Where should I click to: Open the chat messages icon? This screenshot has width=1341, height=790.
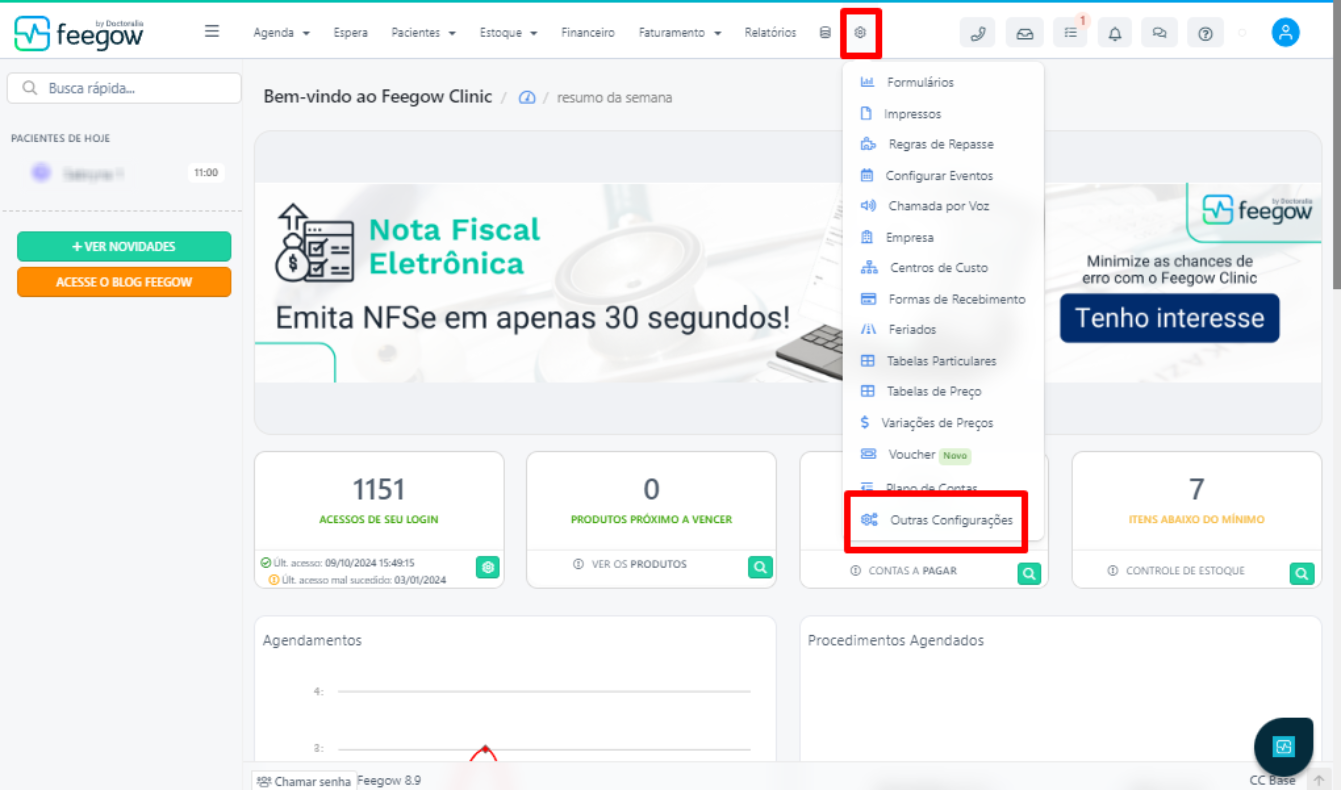[x=1160, y=33]
